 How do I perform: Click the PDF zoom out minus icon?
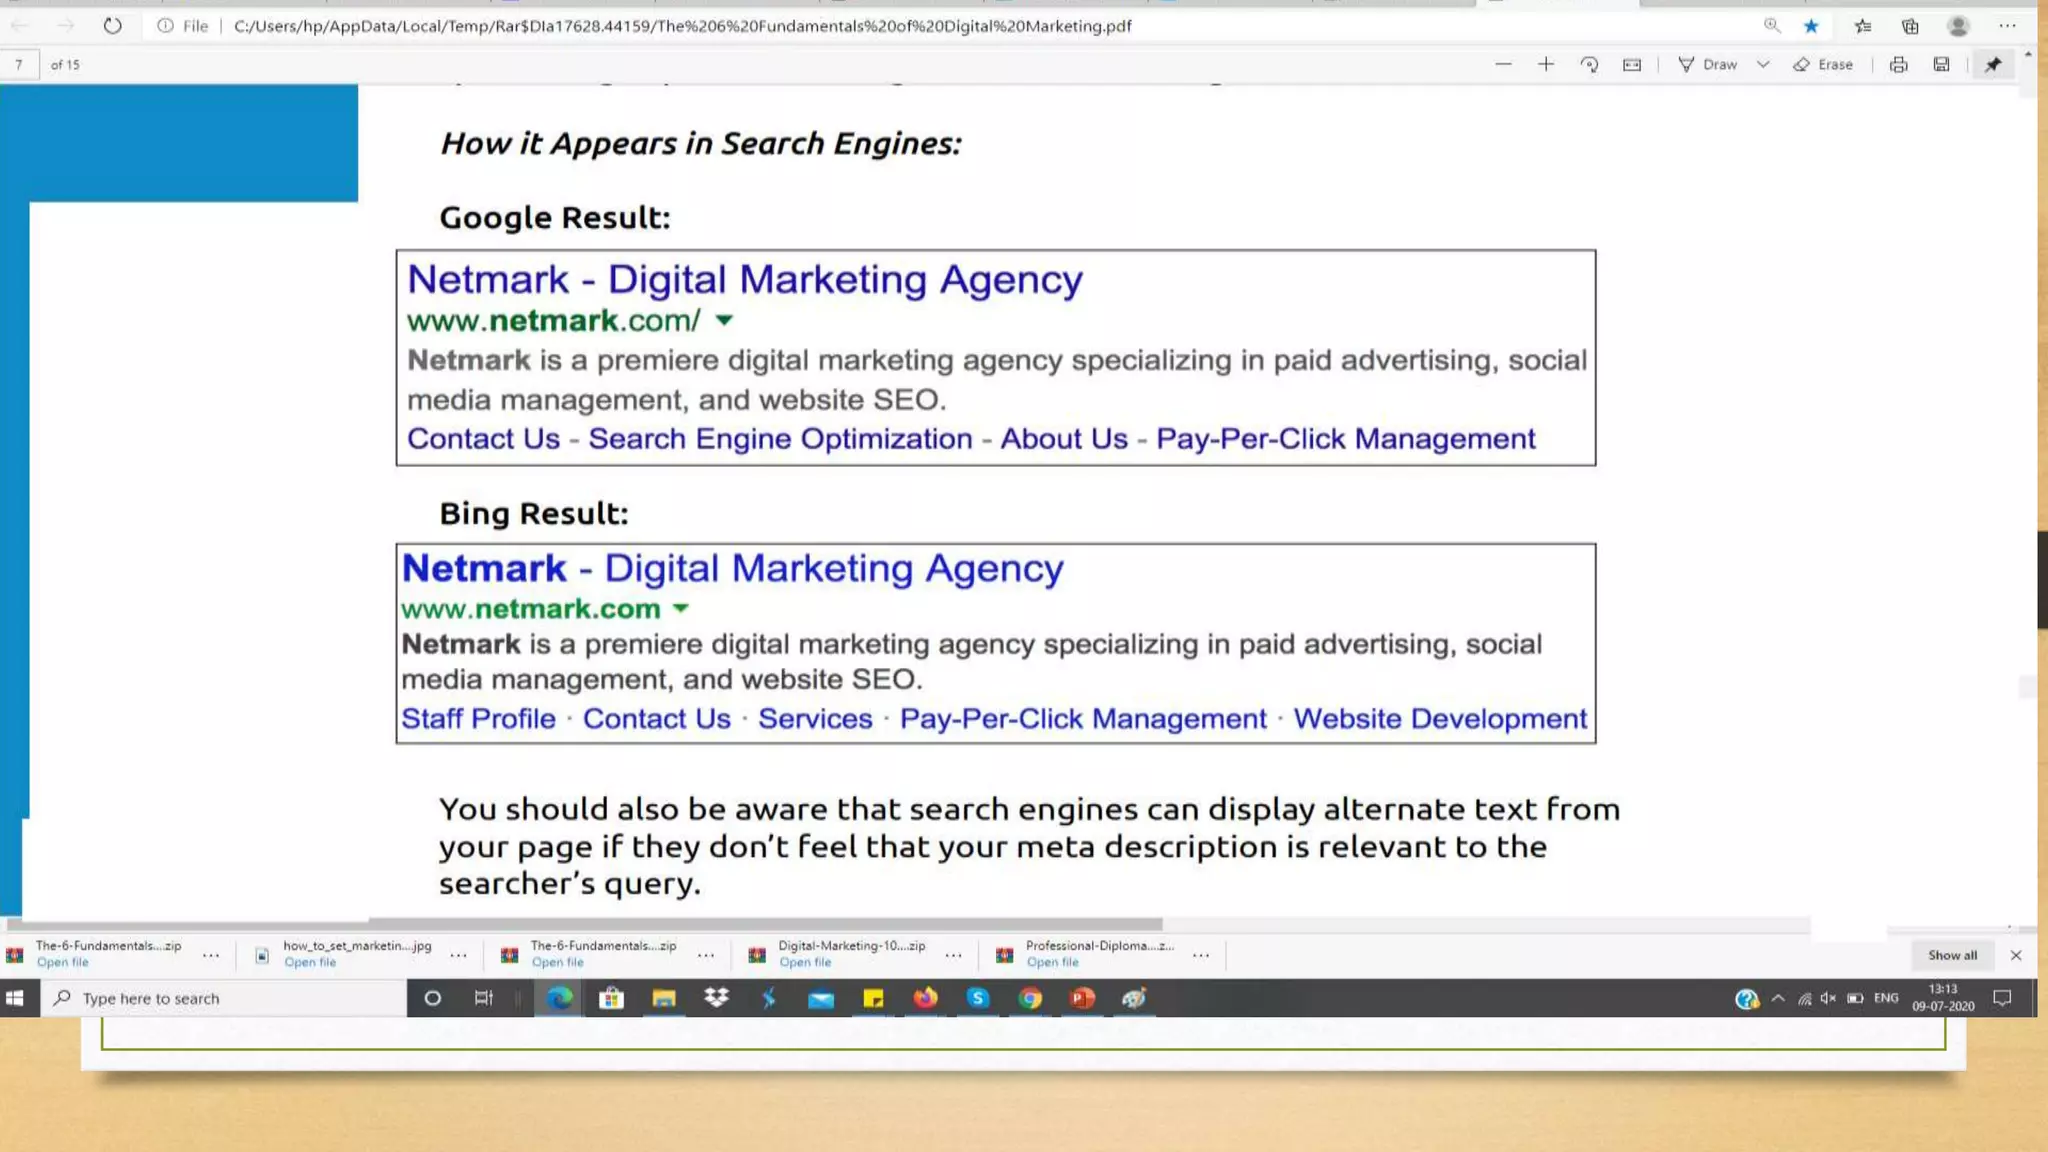point(1503,64)
